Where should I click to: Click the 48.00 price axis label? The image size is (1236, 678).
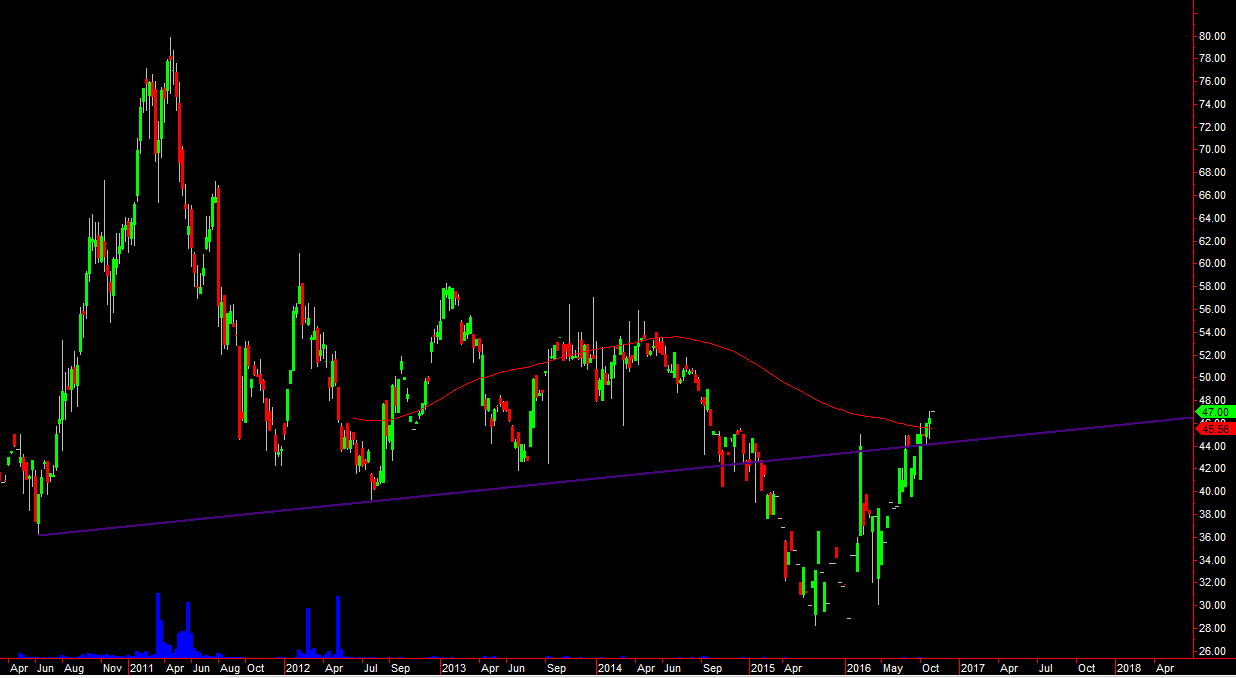pyautogui.click(x=1212, y=400)
